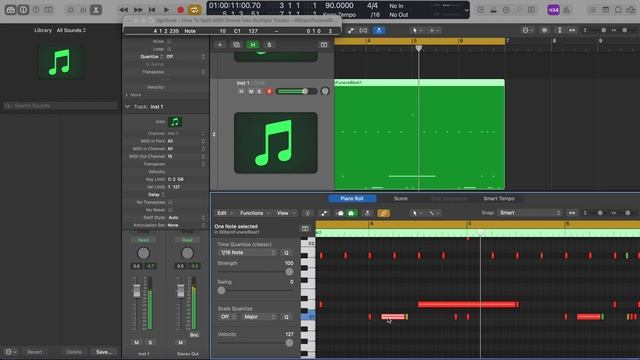The width and height of the screenshot is (640, 360).
Task: Open the Scale Quantize Off dropdown
Action: point(228,317)
